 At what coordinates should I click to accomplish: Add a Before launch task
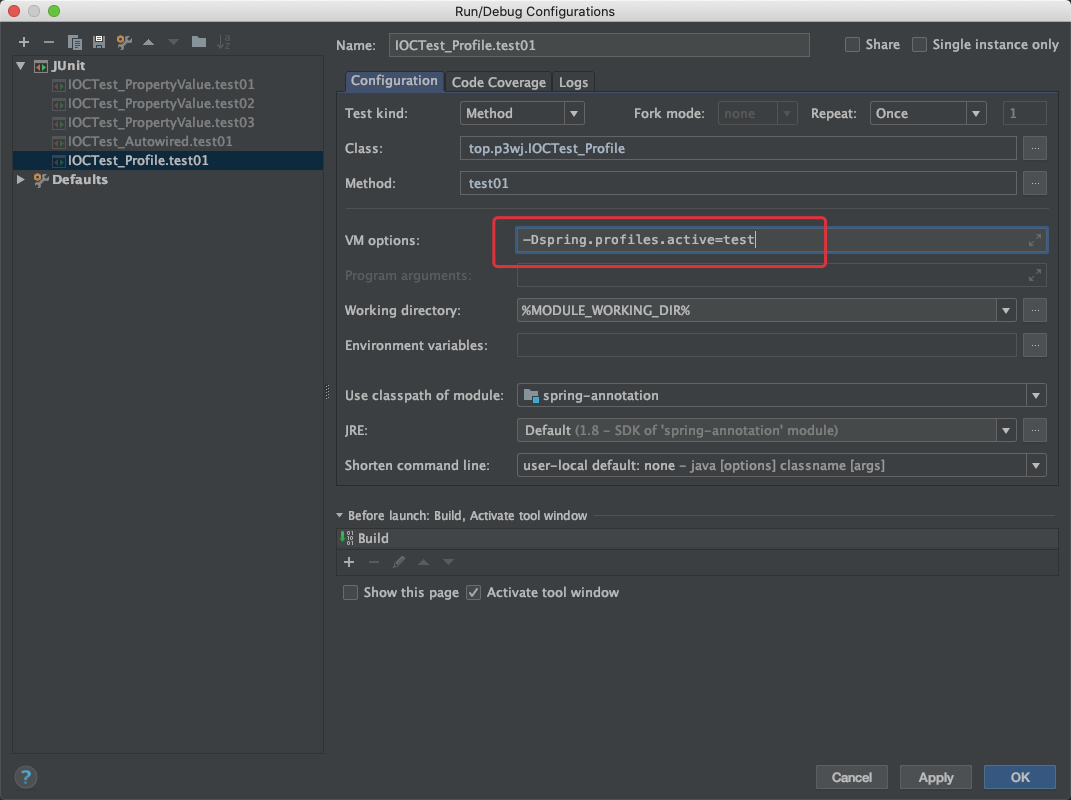349,562
